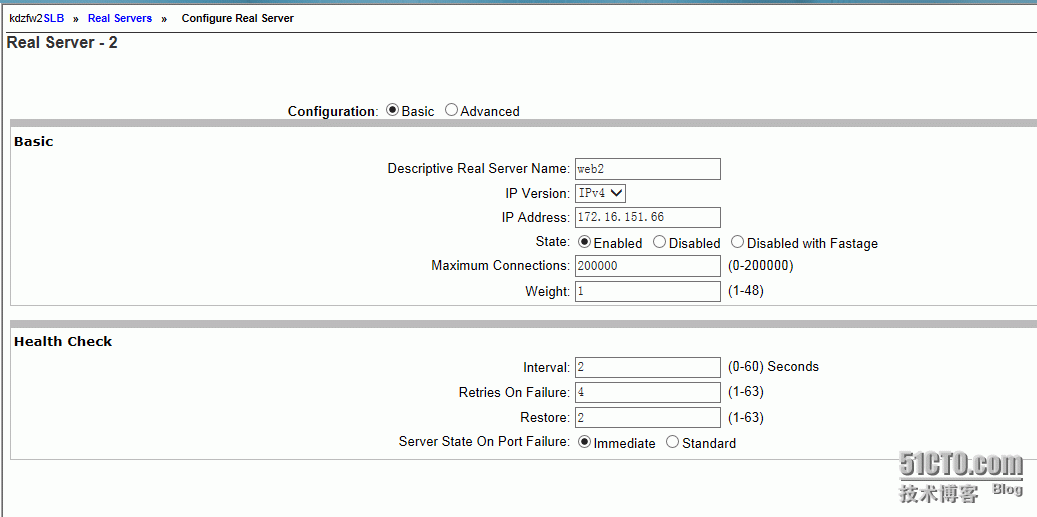The height and width of the screenshot is (517, 1037).
Task: Choose Disabled with Fastage state option
Action: click(737, 242)
